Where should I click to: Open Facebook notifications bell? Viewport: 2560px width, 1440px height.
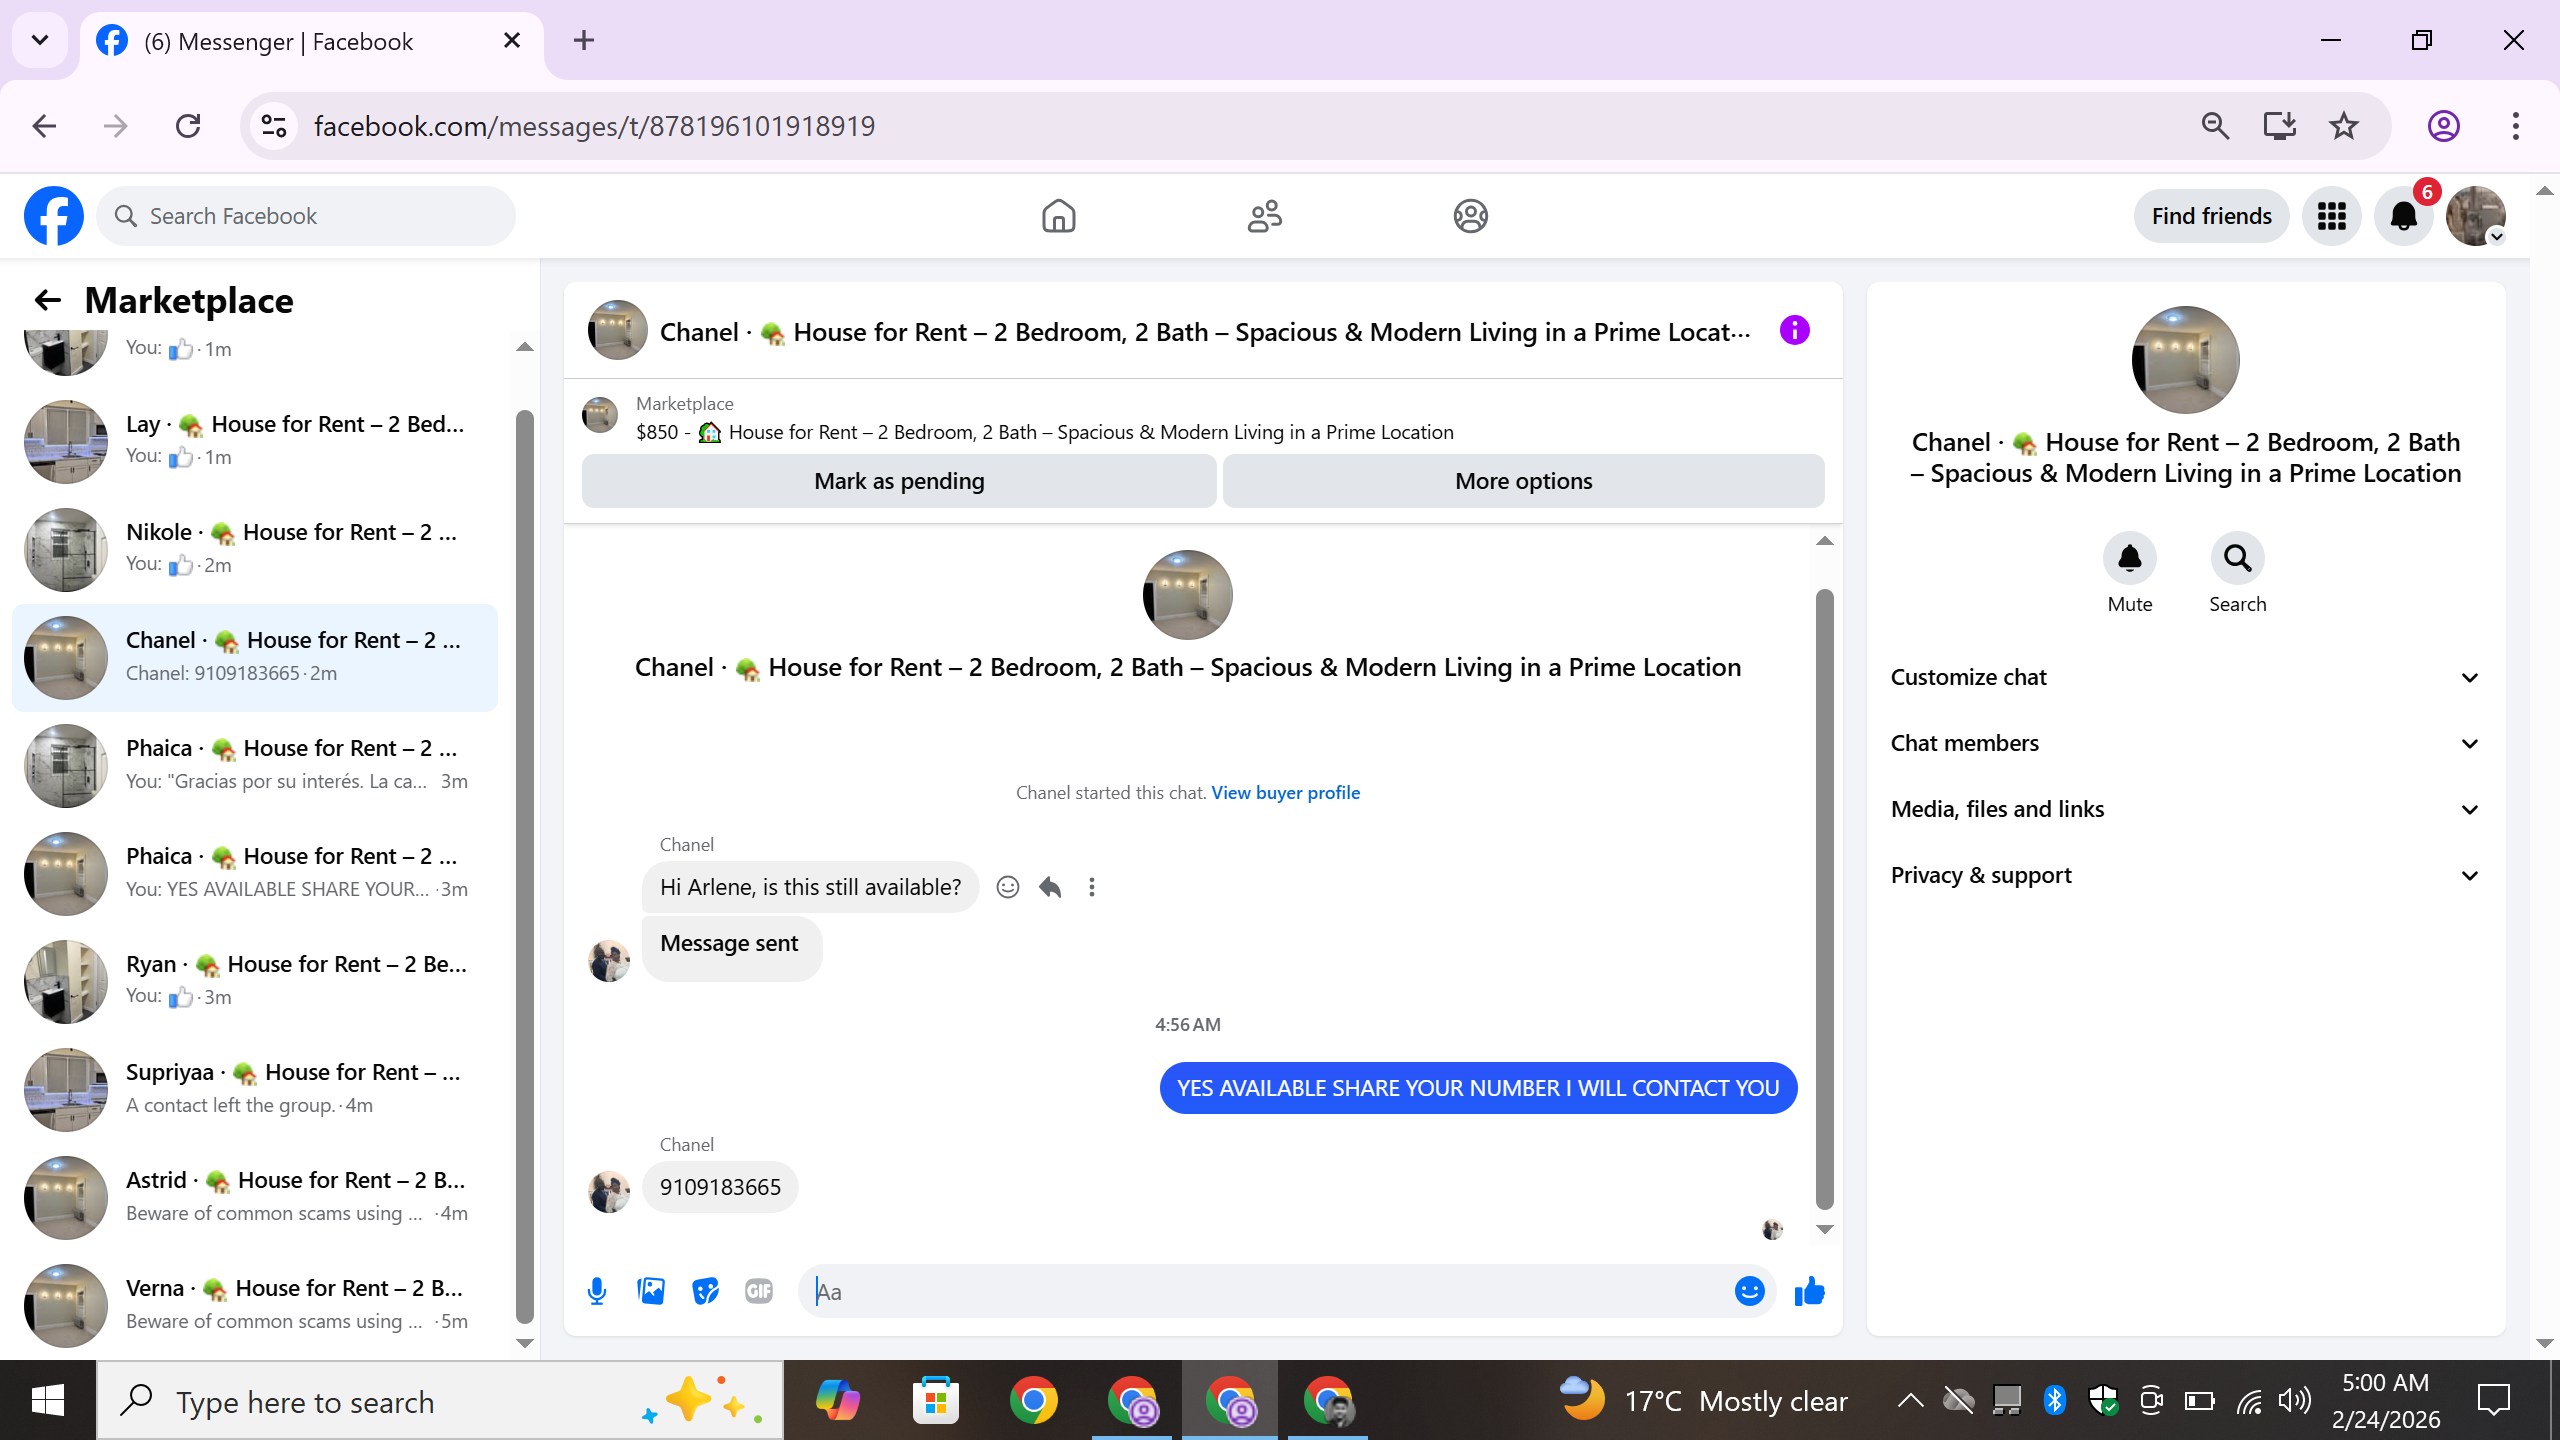[2403, 216]
